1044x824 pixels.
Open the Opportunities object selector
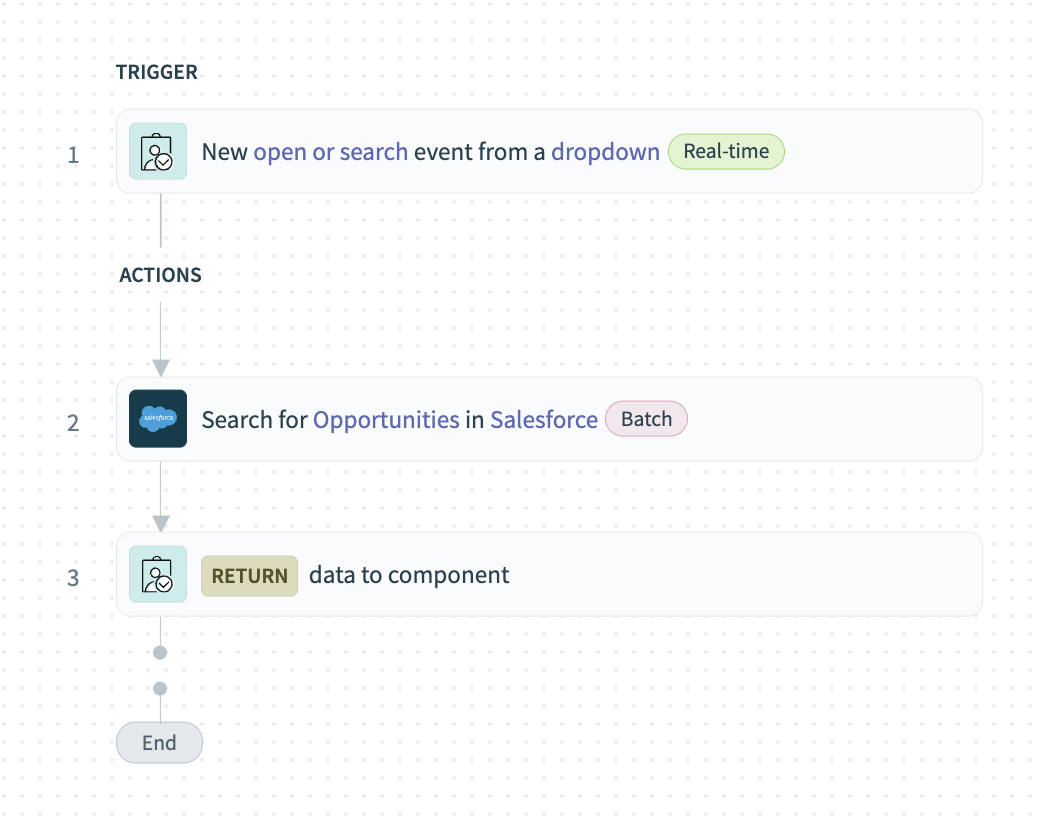(385, 419)
